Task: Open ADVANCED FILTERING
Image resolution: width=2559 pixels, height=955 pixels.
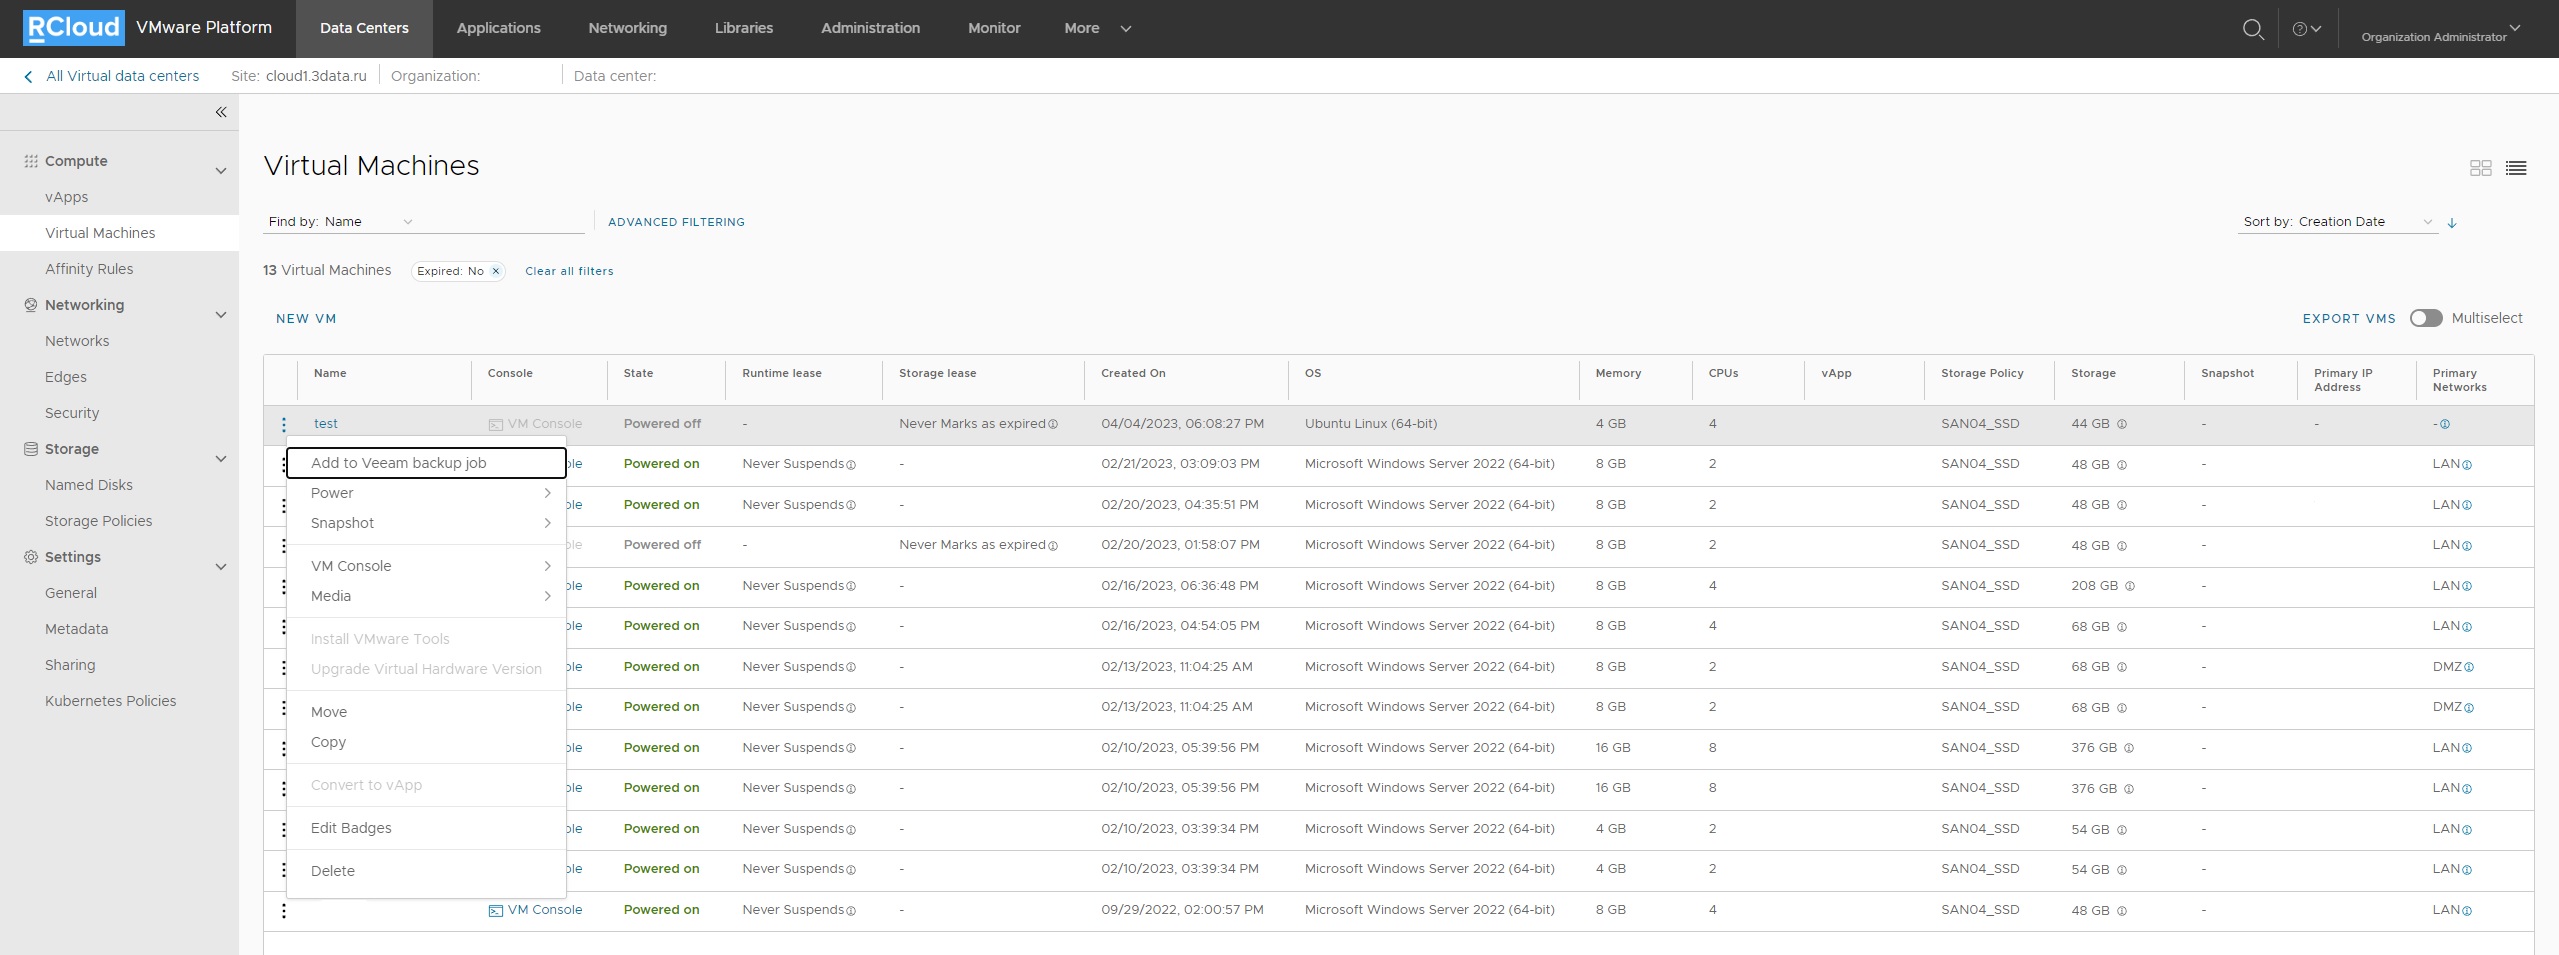Action: [x=676, y=222]
